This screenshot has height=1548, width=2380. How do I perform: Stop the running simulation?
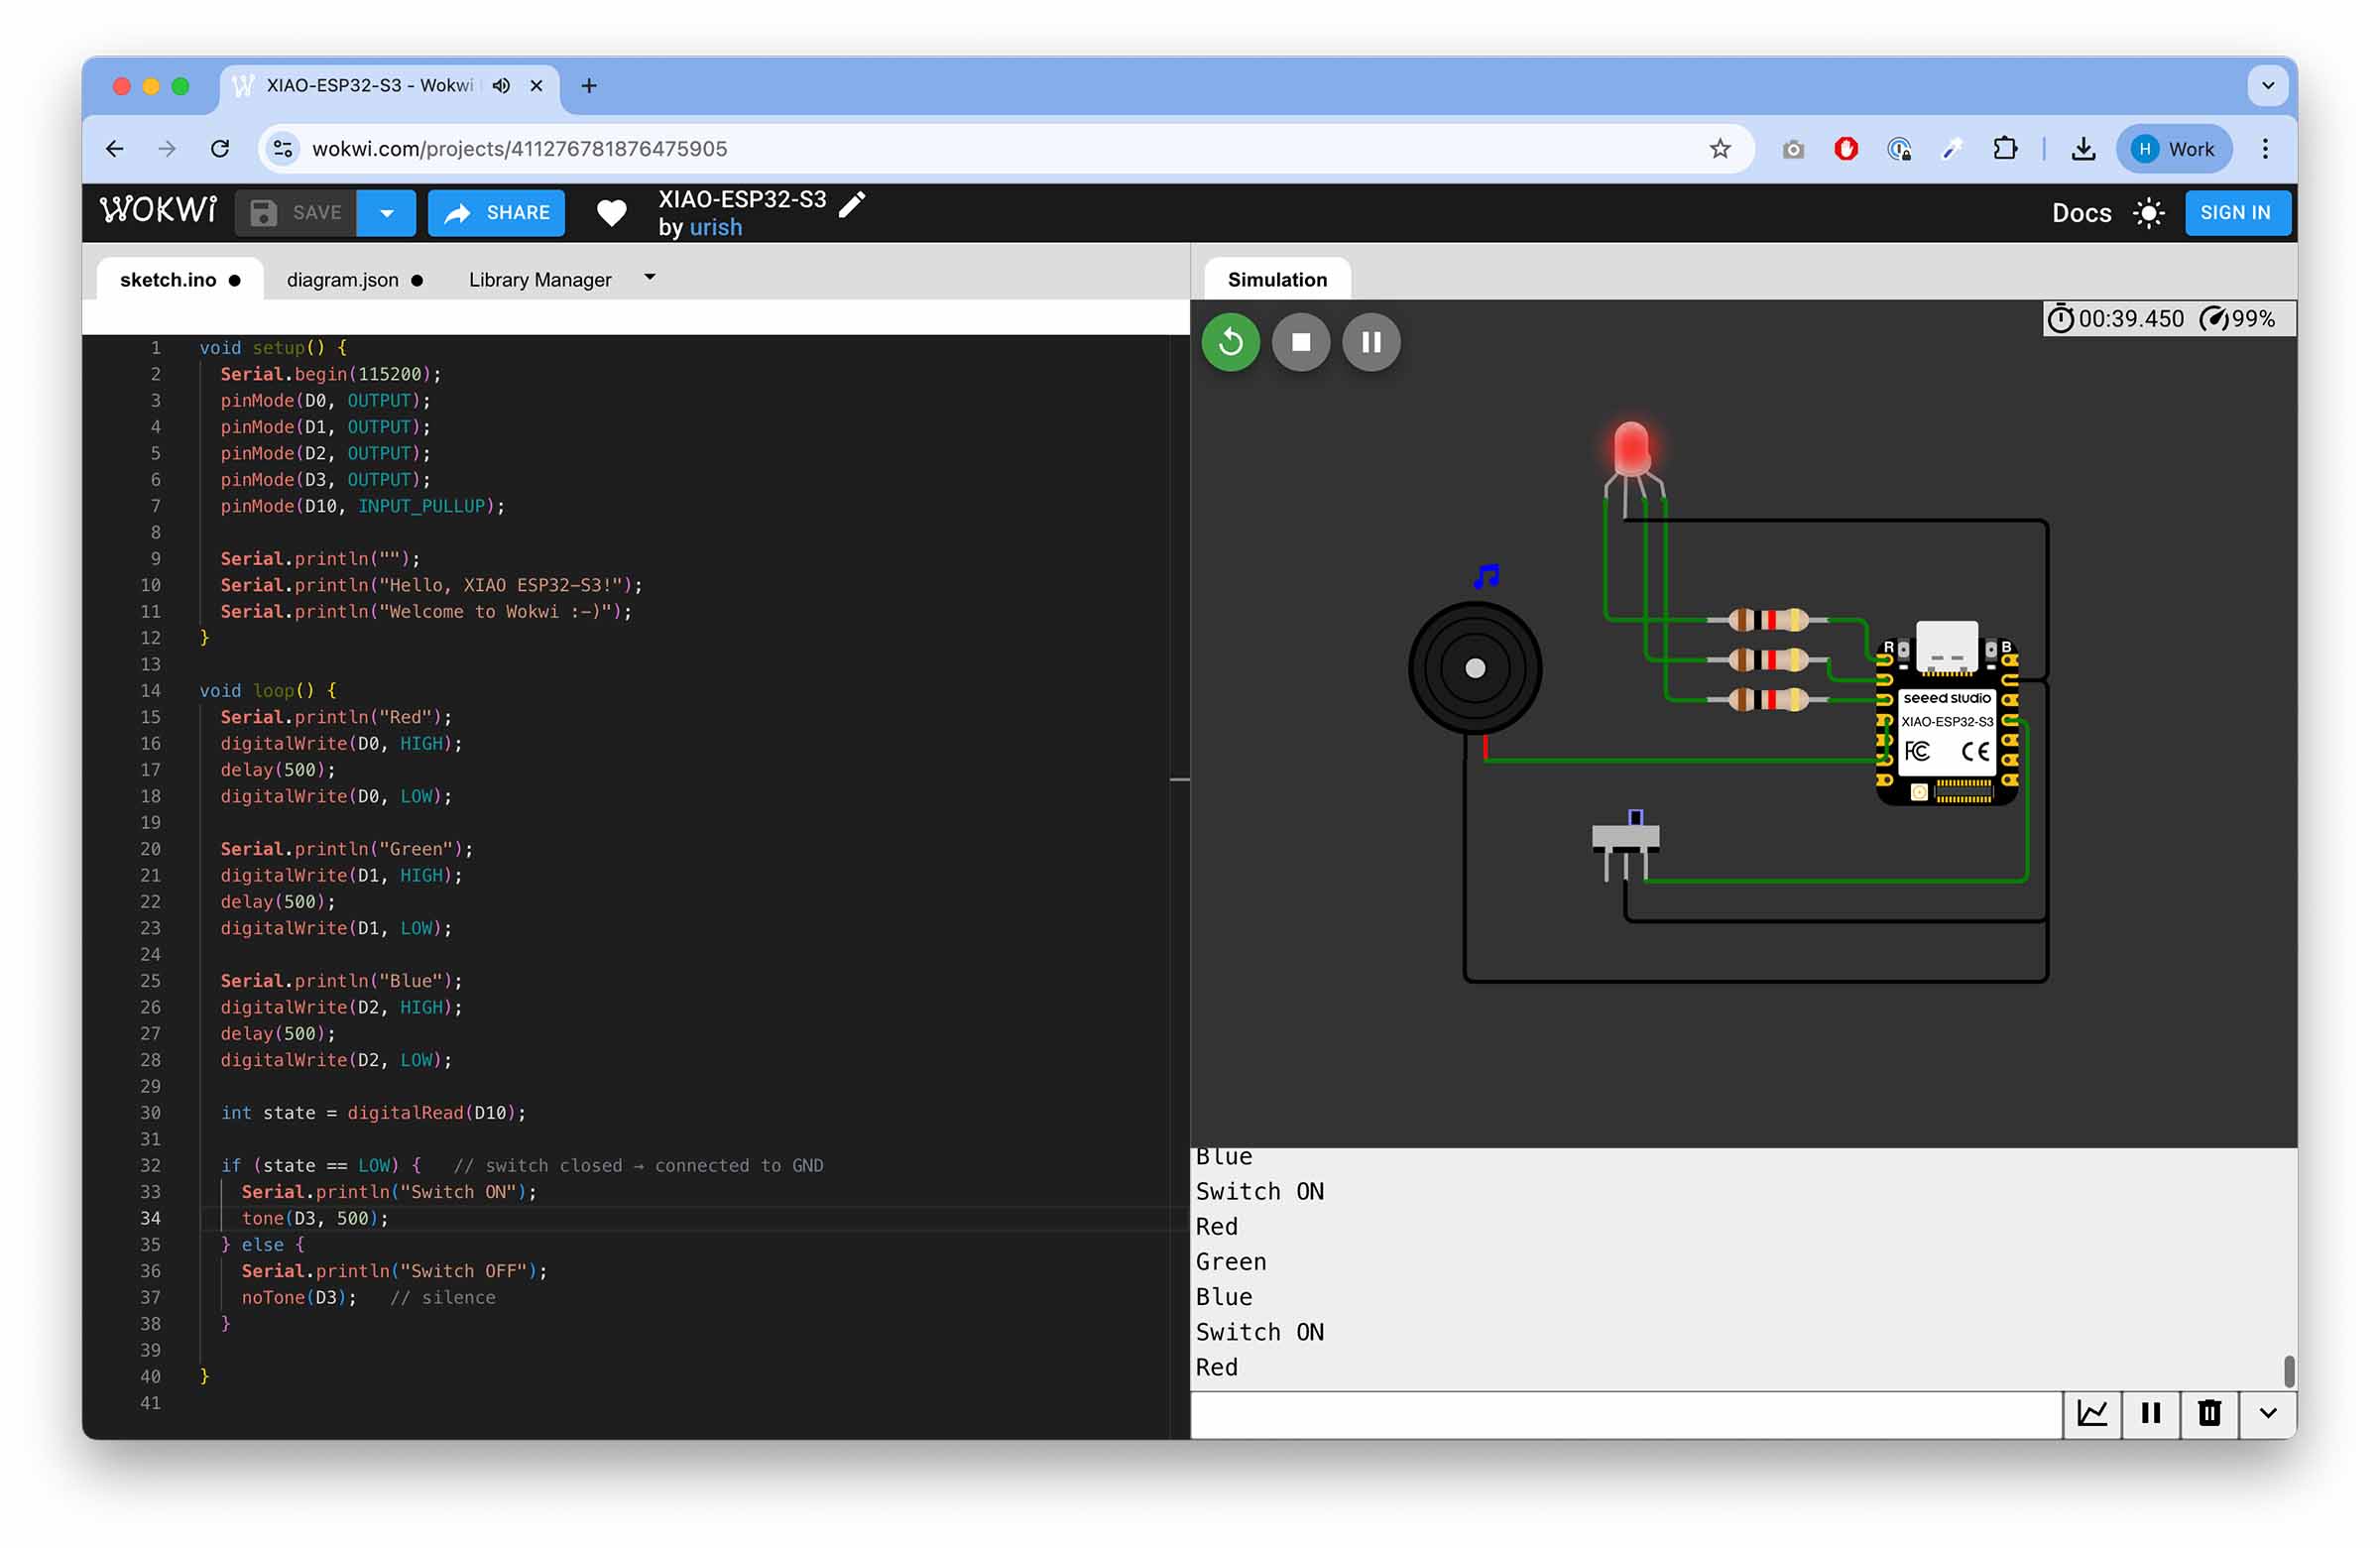coord(1300,343)
